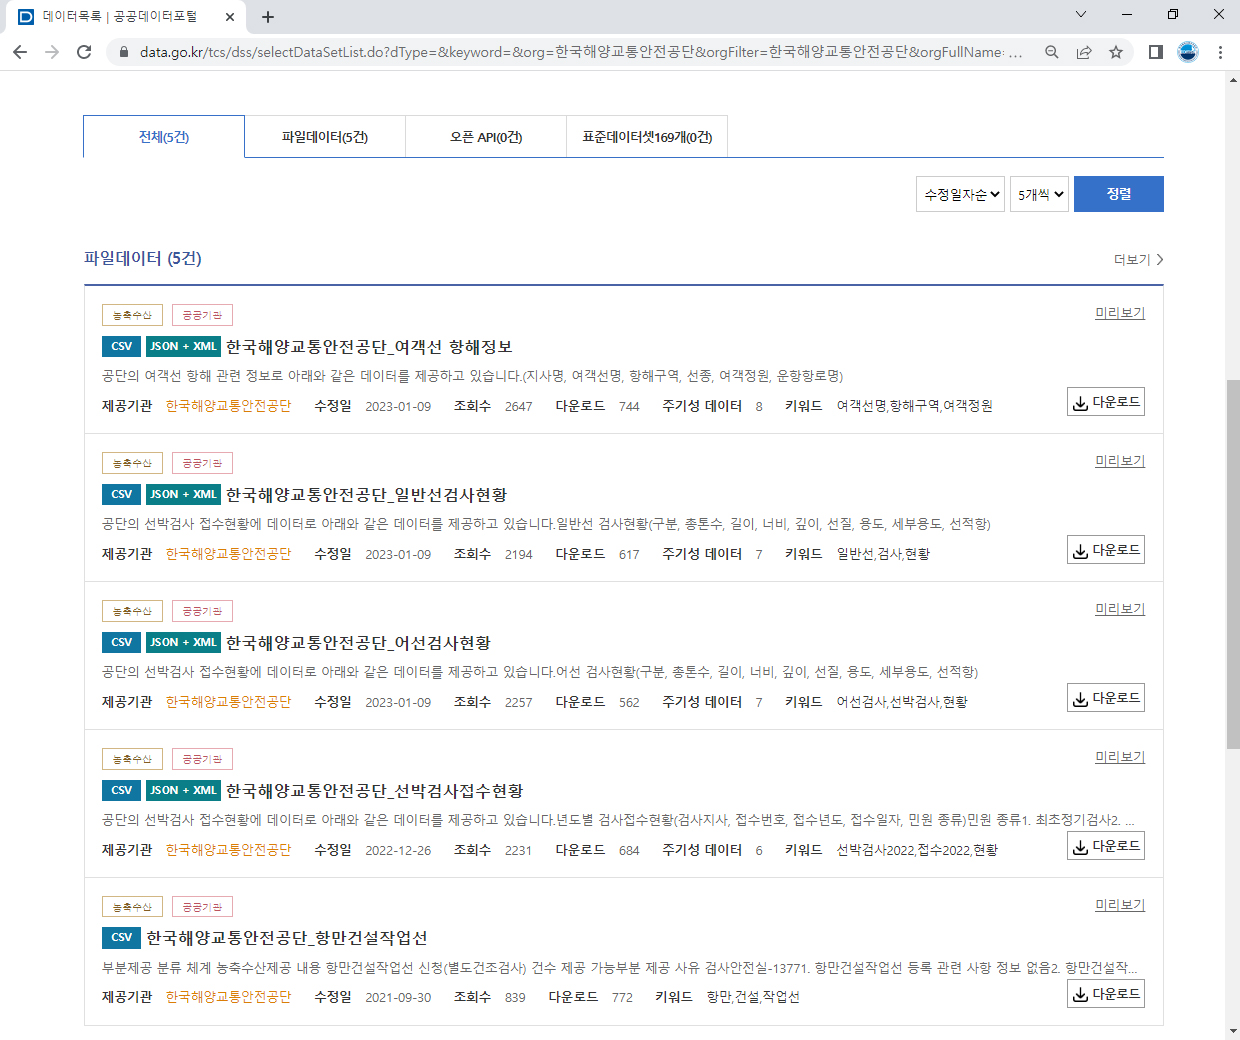Open the browser profile avatar

pyautogui.click(x=1188, y=52)
